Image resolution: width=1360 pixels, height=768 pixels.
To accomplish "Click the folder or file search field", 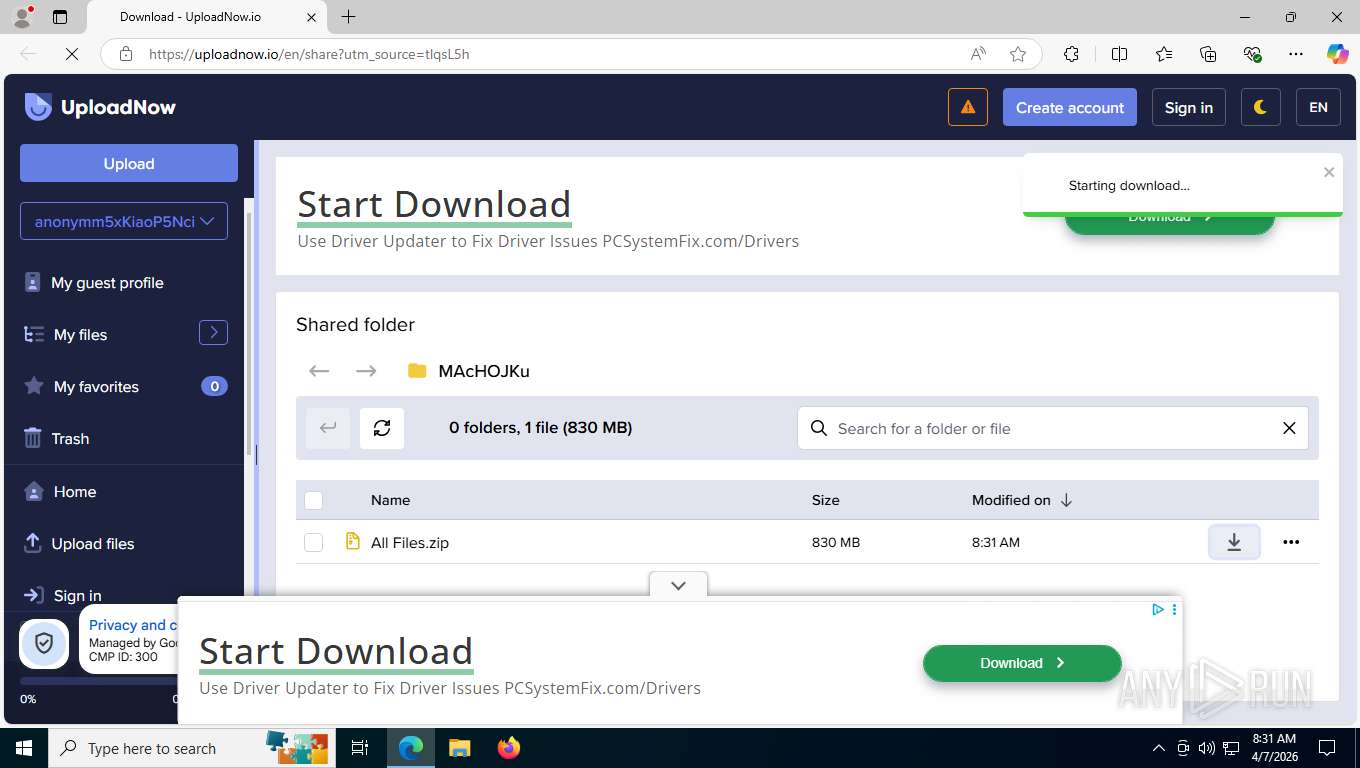I will pos(1052,428).
